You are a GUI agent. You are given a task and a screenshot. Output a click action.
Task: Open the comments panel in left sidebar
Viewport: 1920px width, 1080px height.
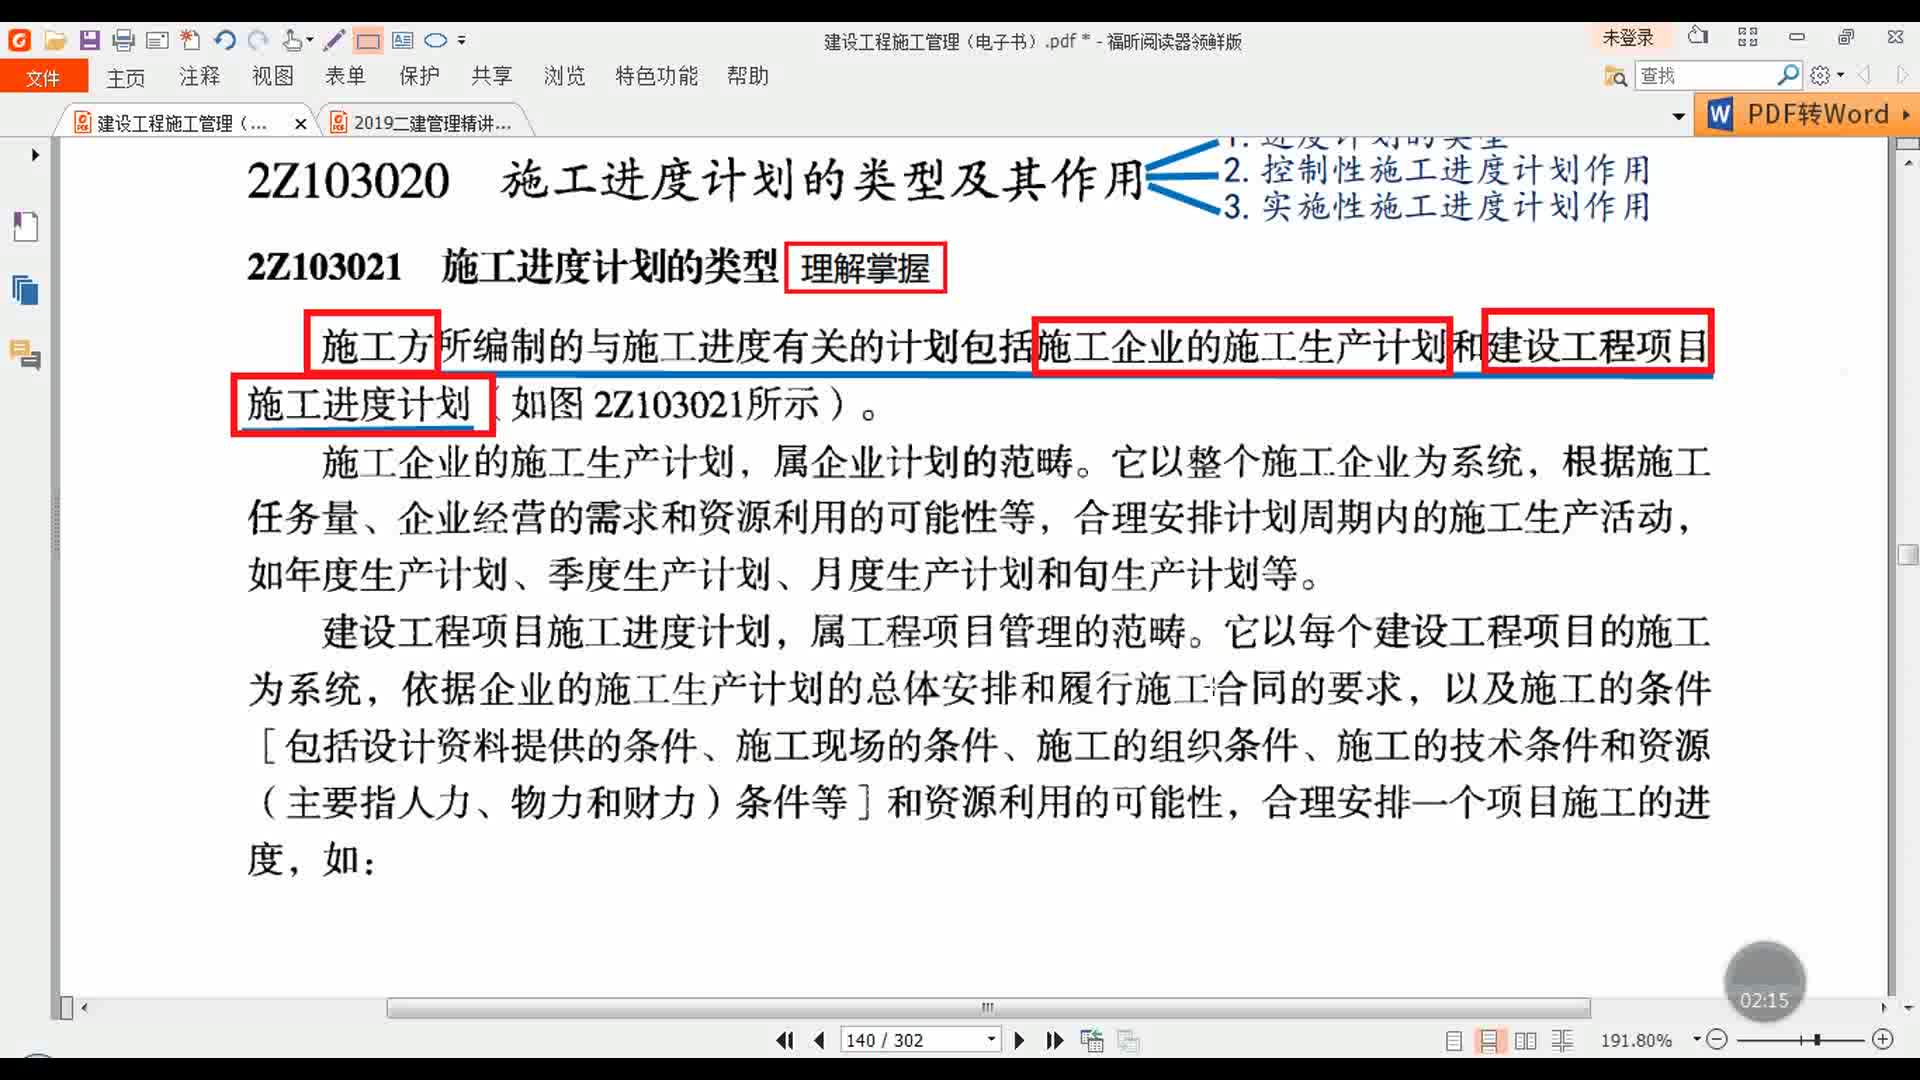[x=26, y=355]
